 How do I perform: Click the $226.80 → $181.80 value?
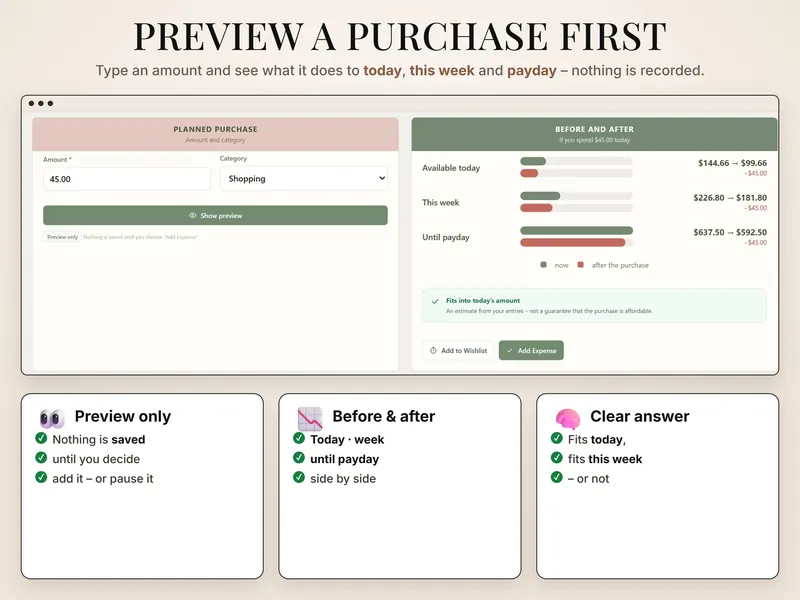tap(730, 198)
